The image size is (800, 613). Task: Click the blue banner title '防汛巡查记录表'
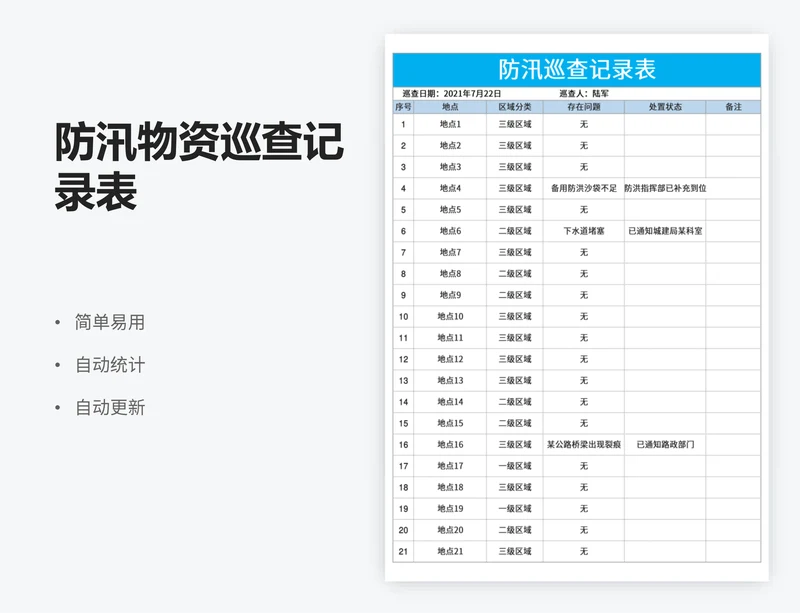[577, 69]
